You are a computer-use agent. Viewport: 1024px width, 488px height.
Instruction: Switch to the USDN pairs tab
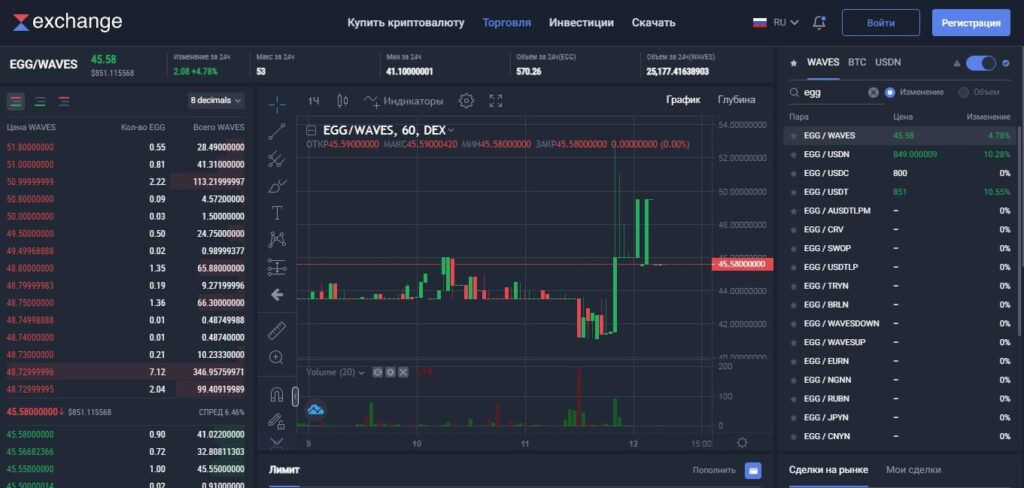[x=888, y=62]
